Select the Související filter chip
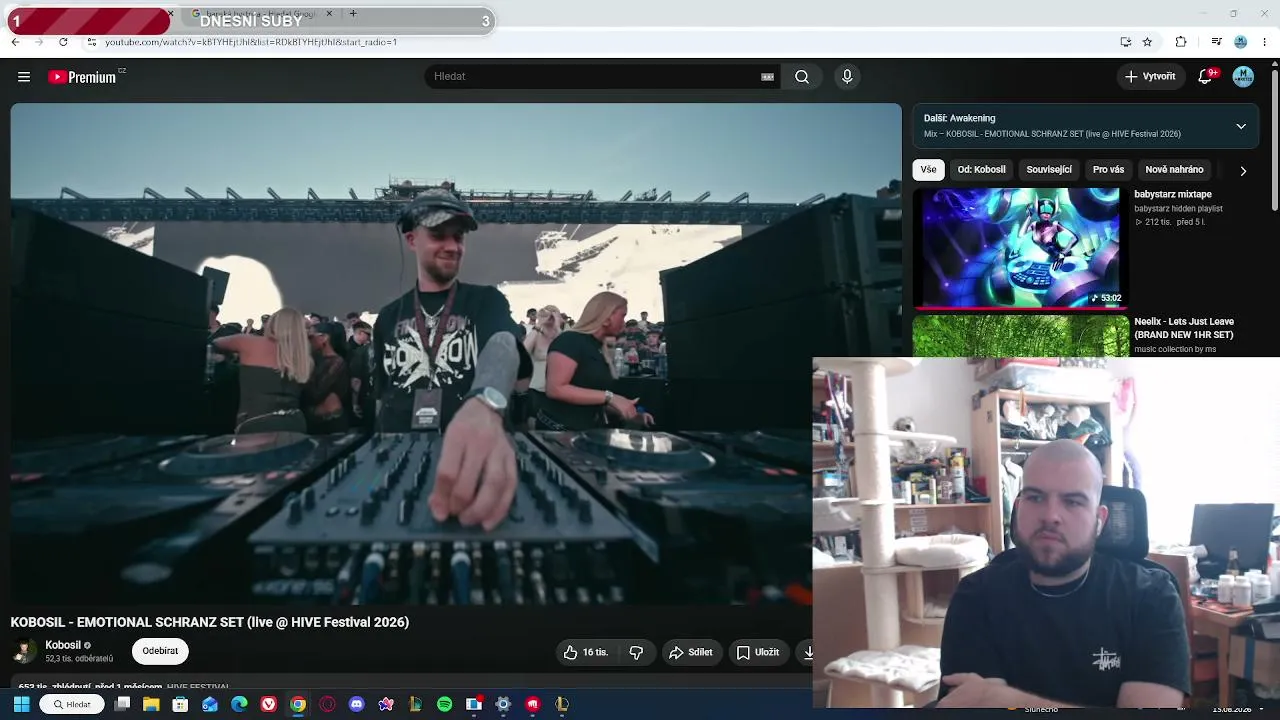 pyautogui.click(x=1049, y=170)
